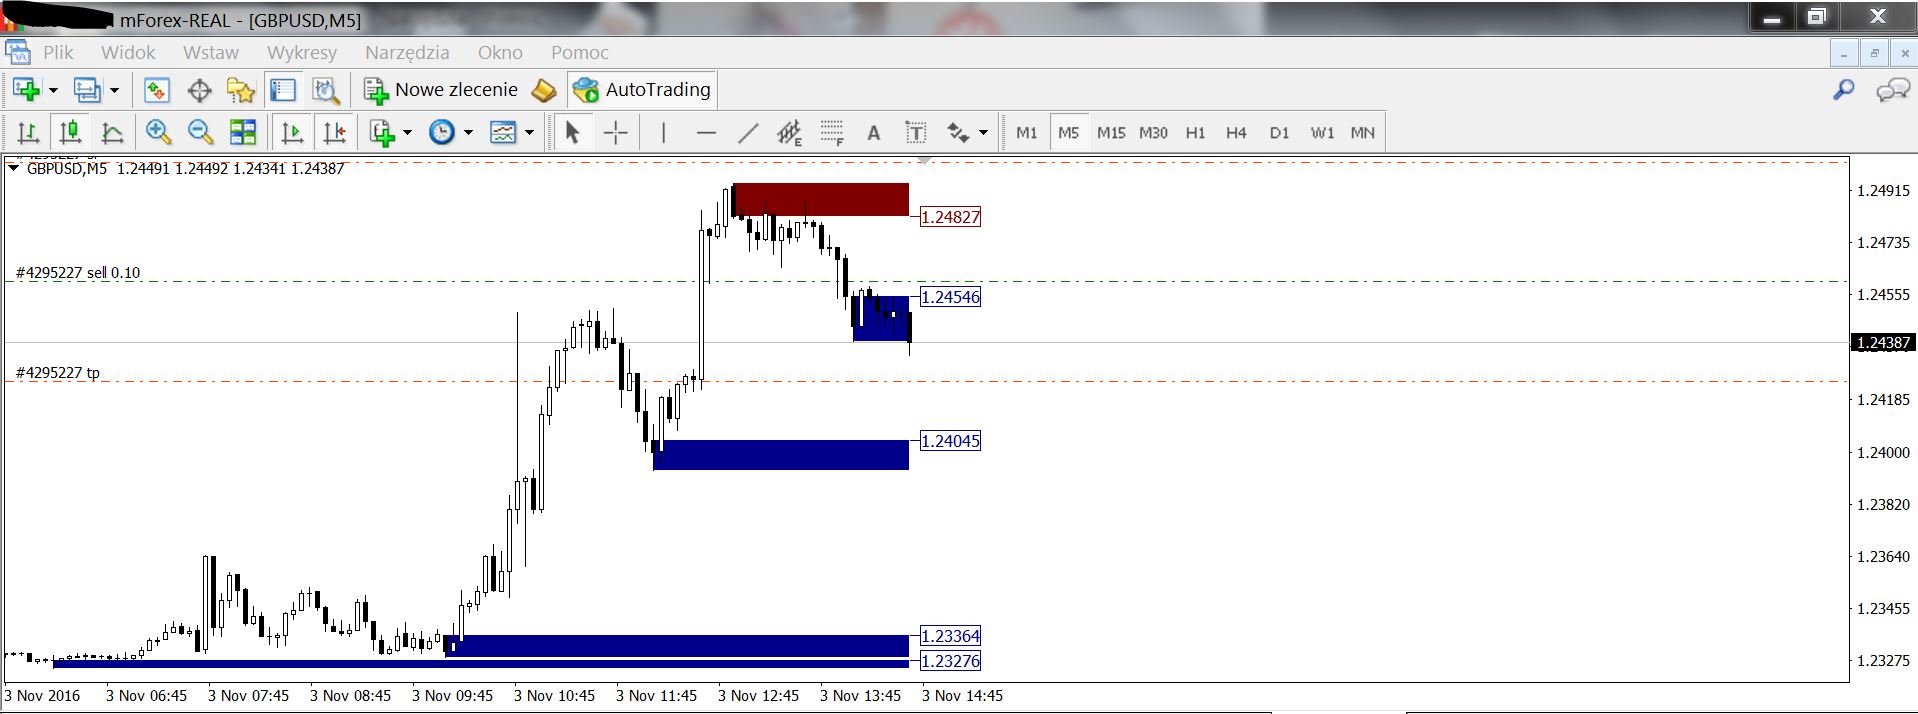Open the chat bubbles icon
1918x714 pixels.
[1892, 91]
